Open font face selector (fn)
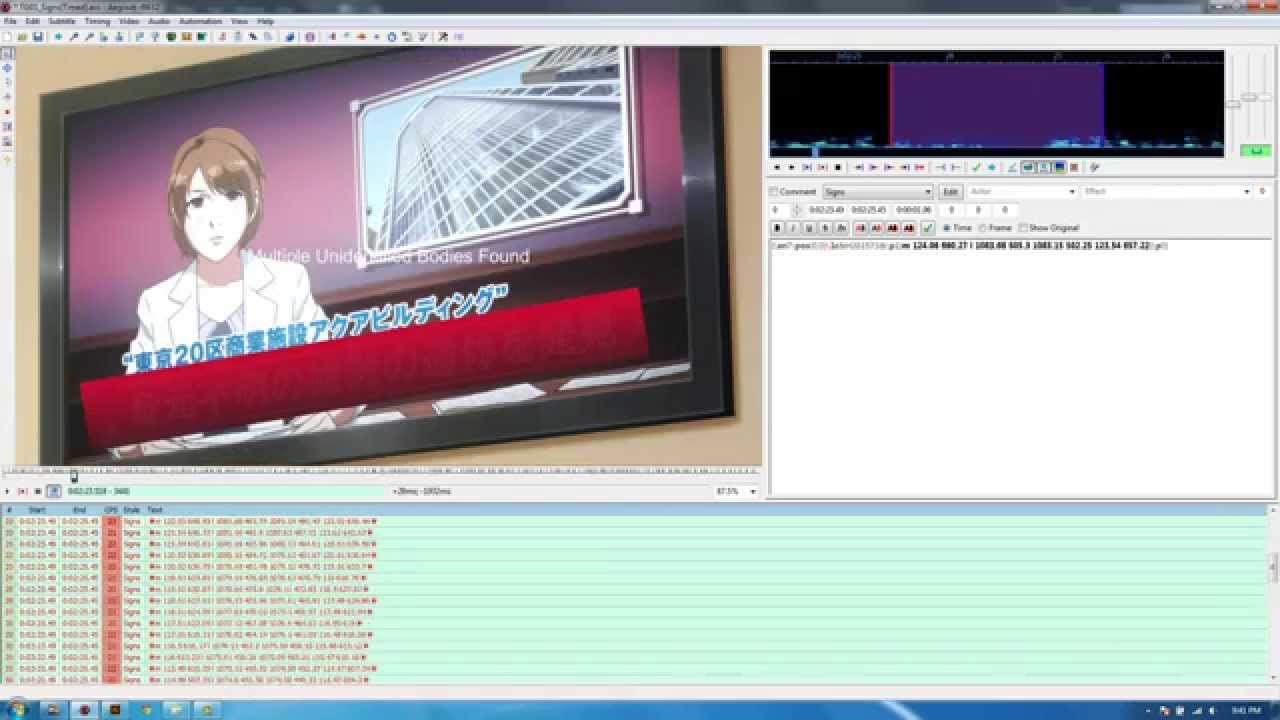This screenshot has height=720, width=1280. tap(841, 228)
